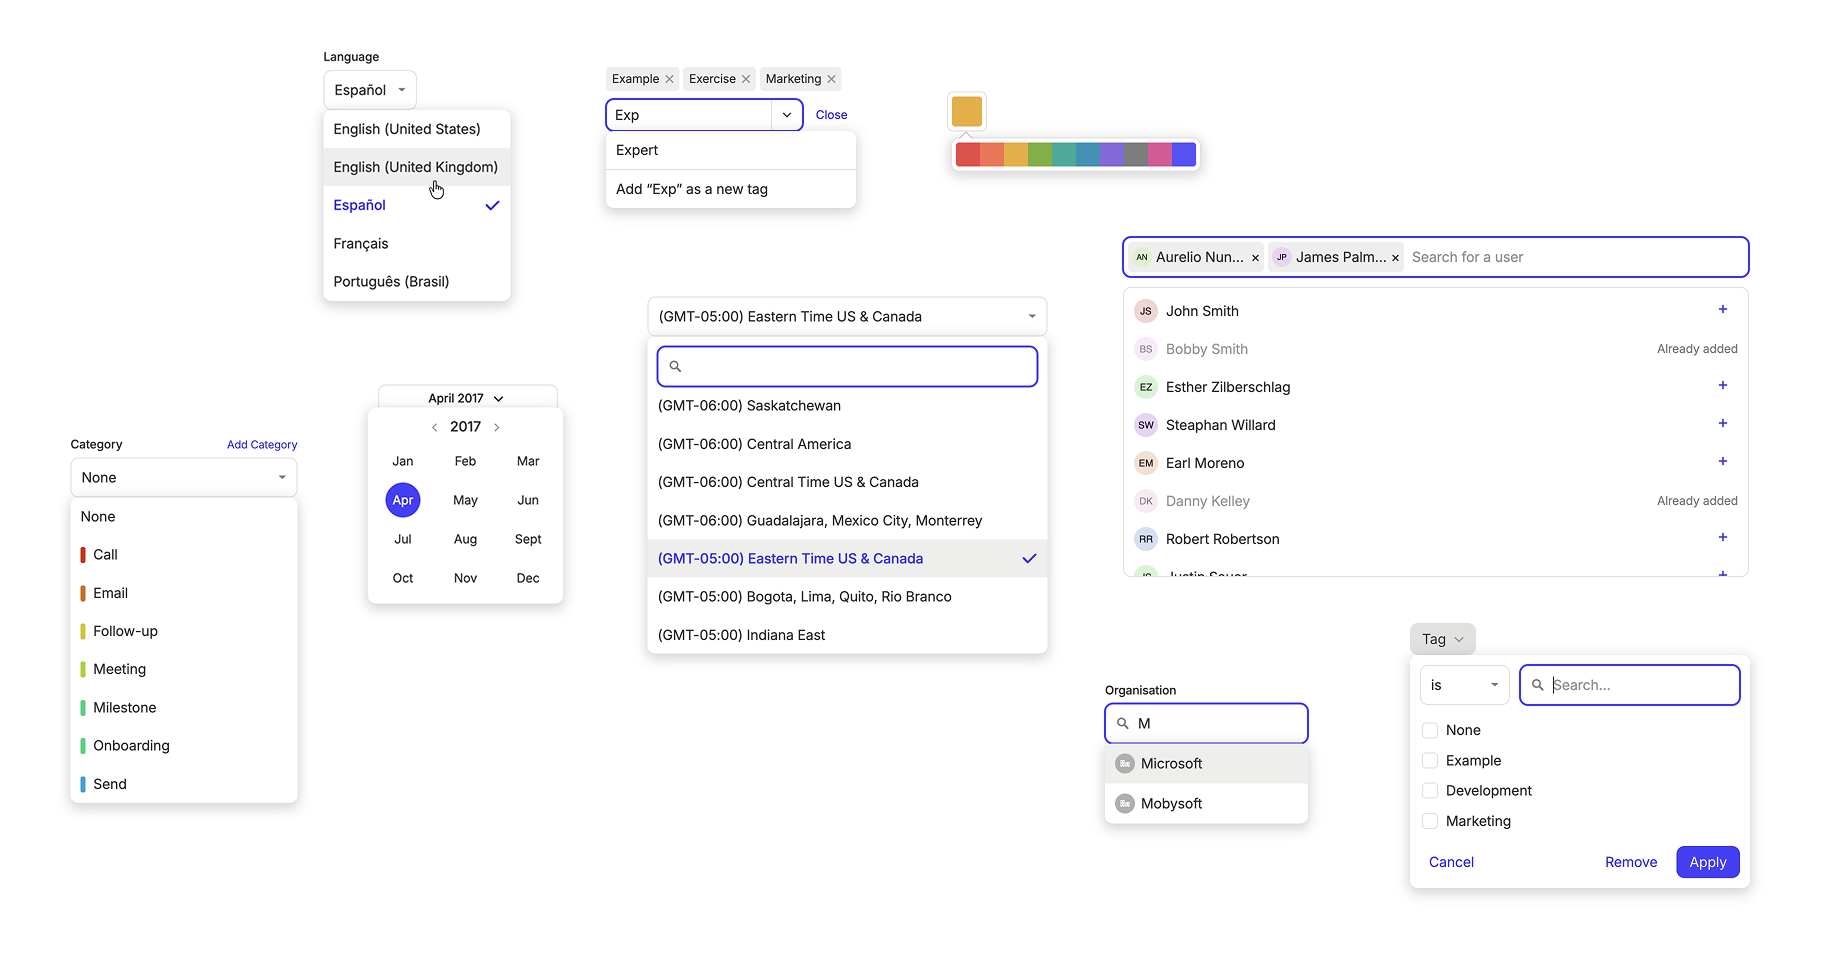This screenshot has height=956, width=1824.
Task: Expand the April 2017 month selector
Action: (x=467, y=398)
